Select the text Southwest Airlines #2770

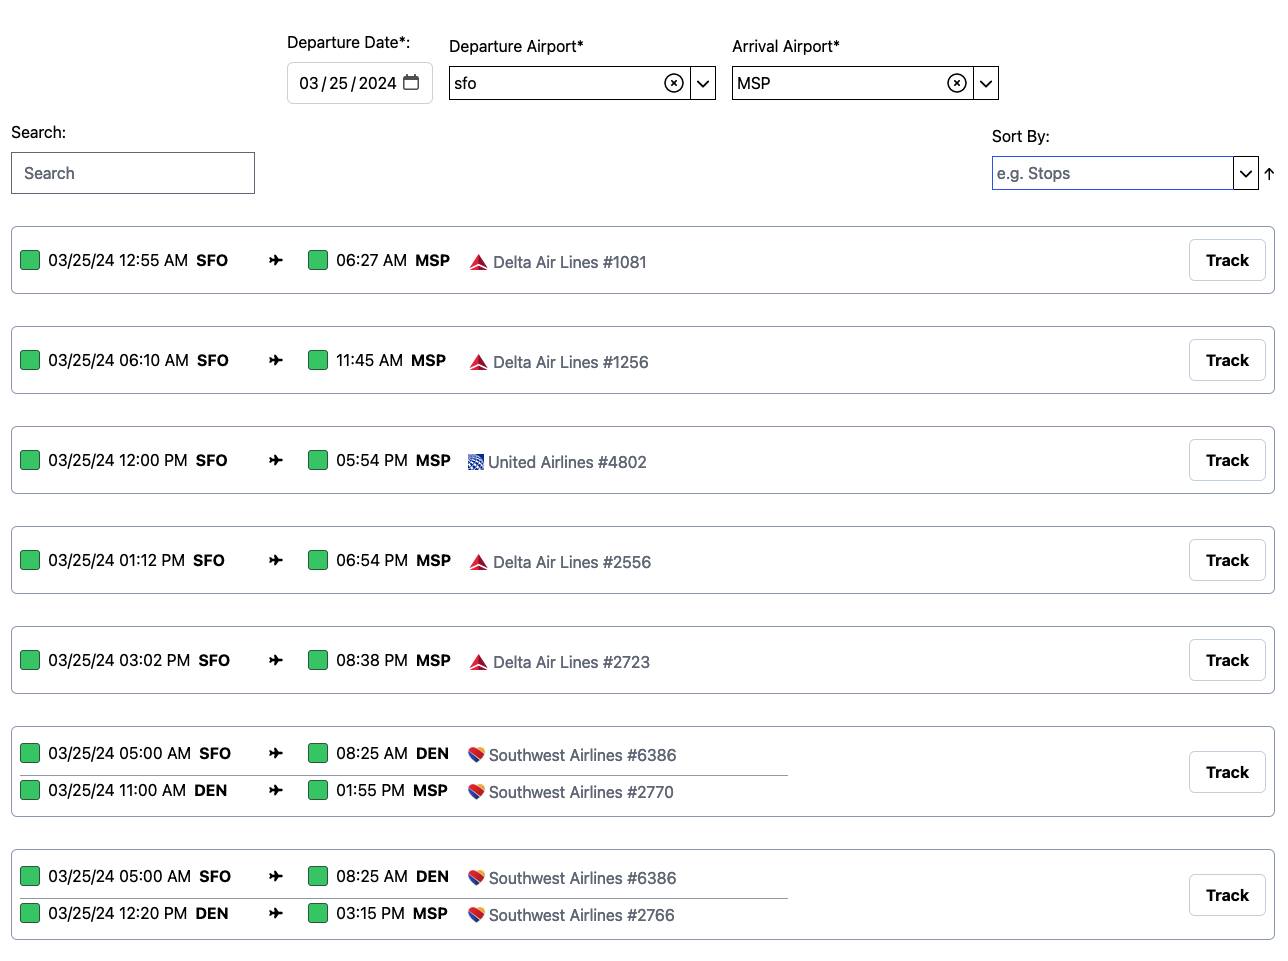click(581, 792)
